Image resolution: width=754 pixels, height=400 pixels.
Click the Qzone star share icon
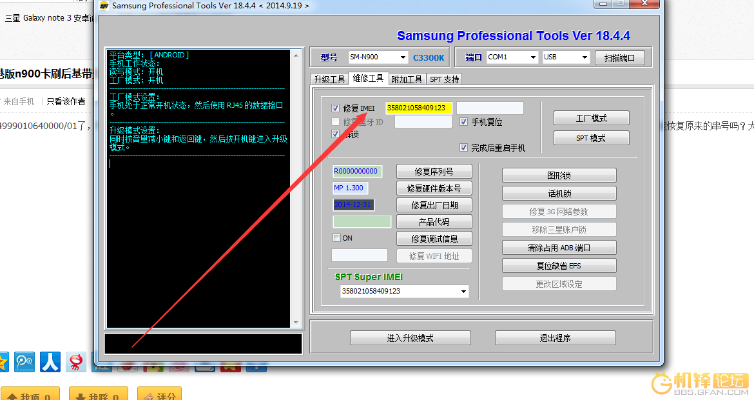(4, 360)
